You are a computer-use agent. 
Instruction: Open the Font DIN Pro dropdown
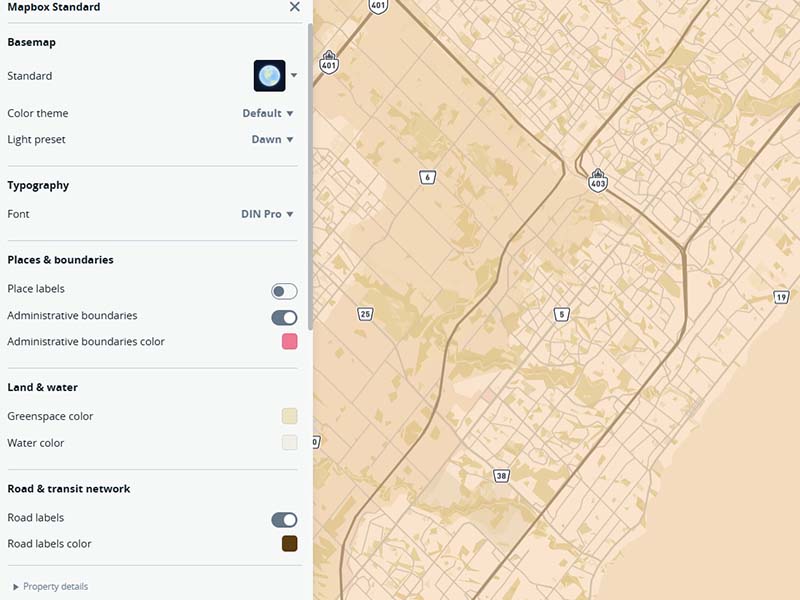point(267,214)
